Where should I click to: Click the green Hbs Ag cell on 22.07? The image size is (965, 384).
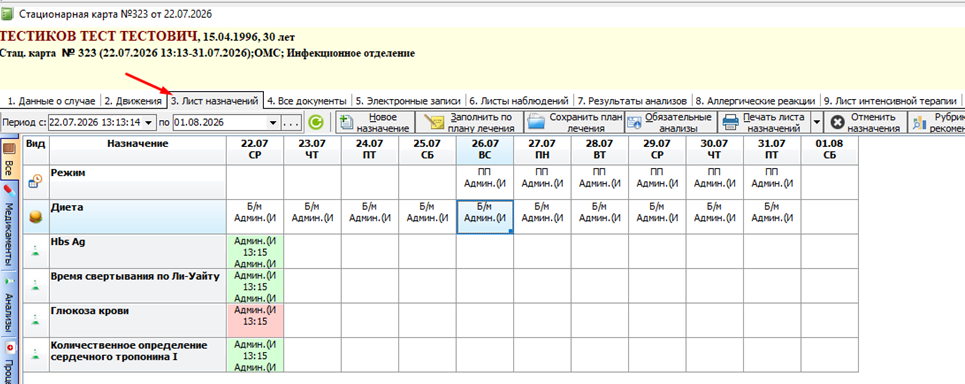pos(255,250)
